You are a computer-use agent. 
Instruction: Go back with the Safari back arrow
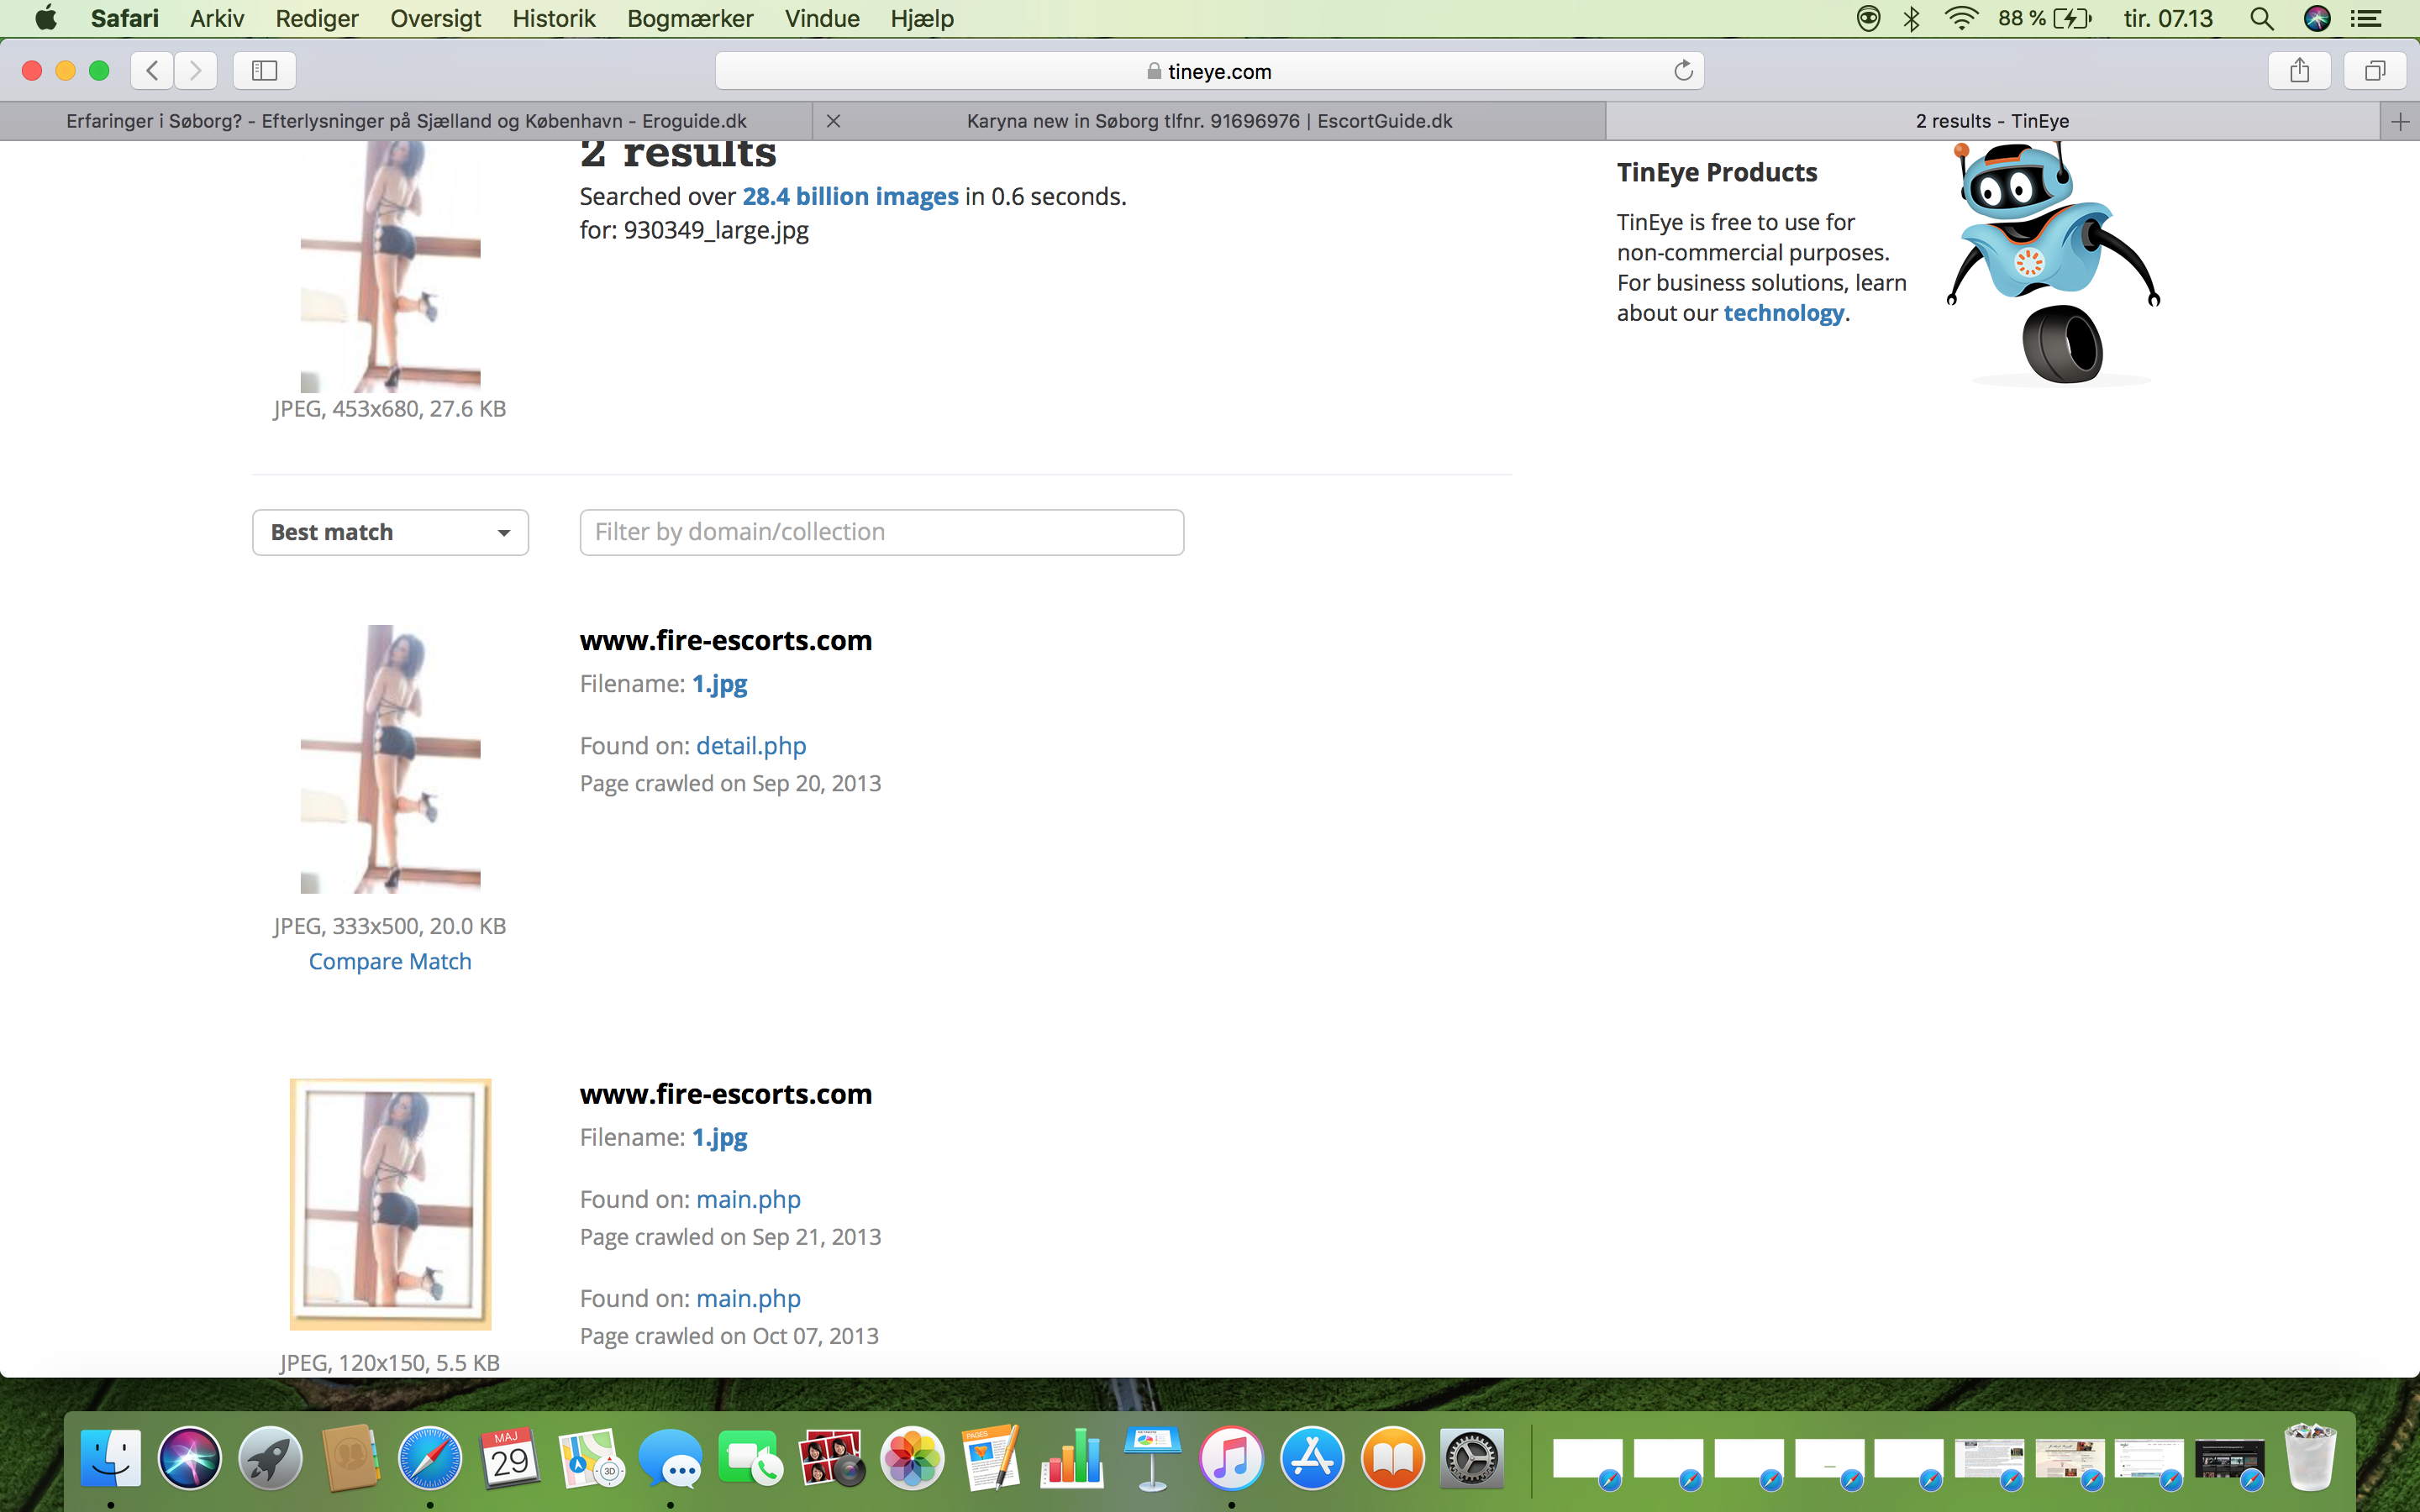[152, 71]
